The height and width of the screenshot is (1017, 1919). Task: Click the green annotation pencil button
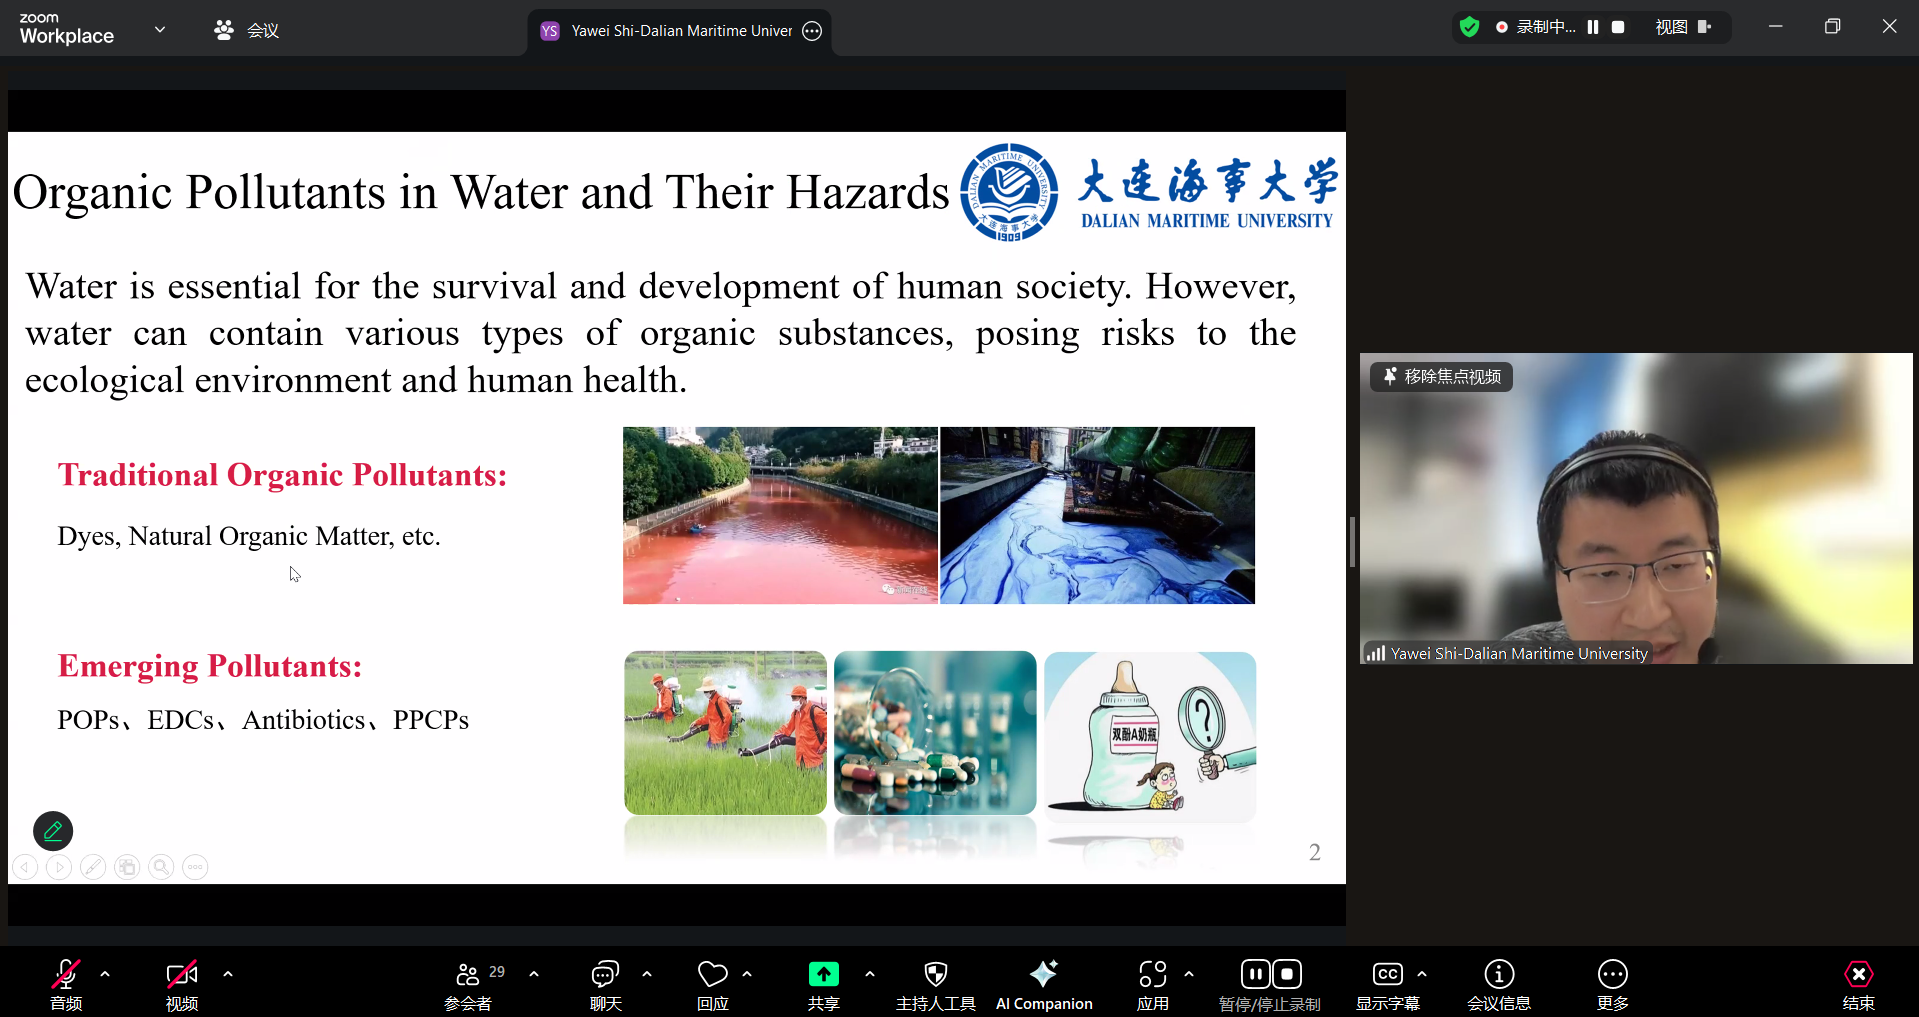[53, 830]
